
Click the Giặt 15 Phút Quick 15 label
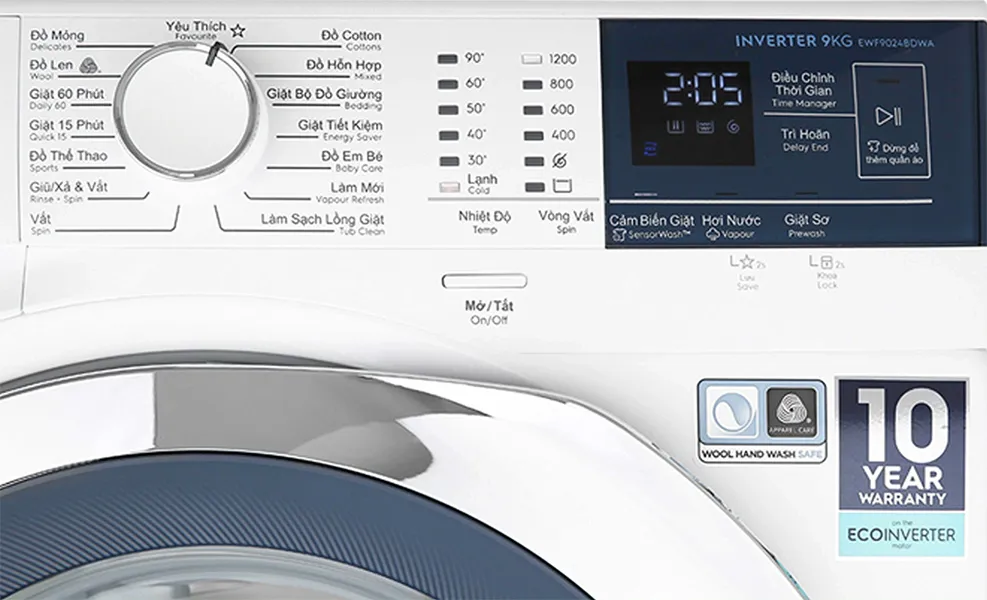tap(67, 130)
